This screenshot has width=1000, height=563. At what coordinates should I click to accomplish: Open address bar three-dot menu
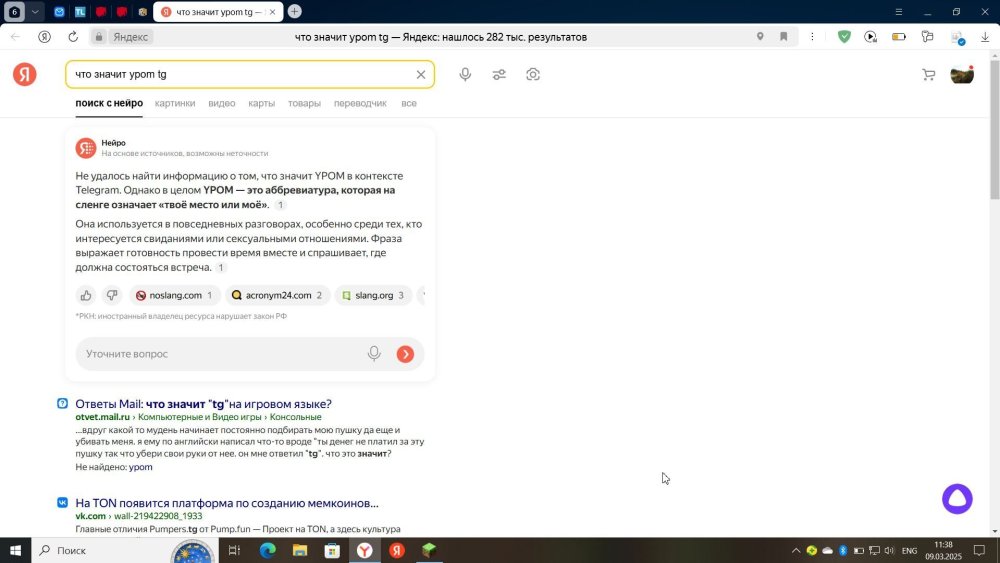click(812, 37)
